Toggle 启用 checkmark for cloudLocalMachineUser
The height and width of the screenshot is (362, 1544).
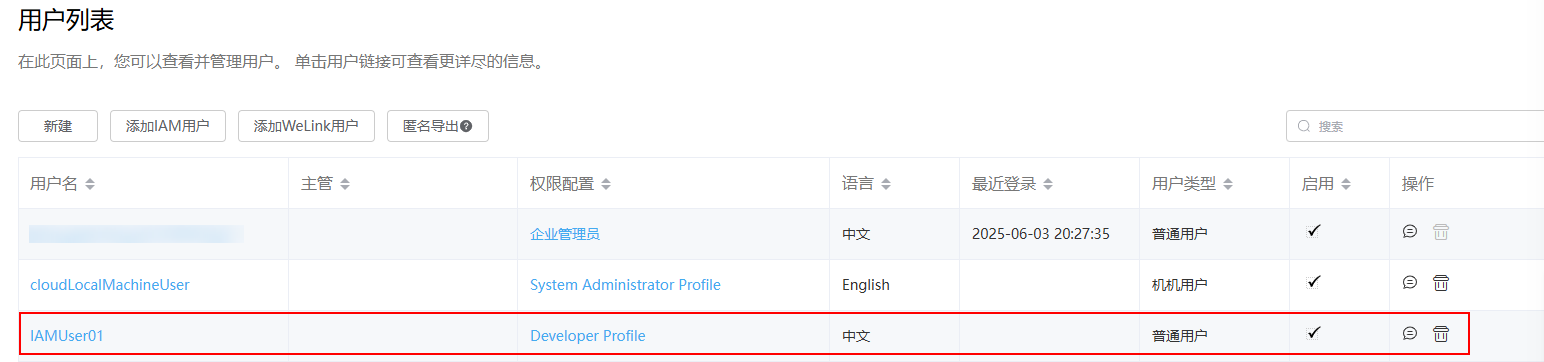1314,282
